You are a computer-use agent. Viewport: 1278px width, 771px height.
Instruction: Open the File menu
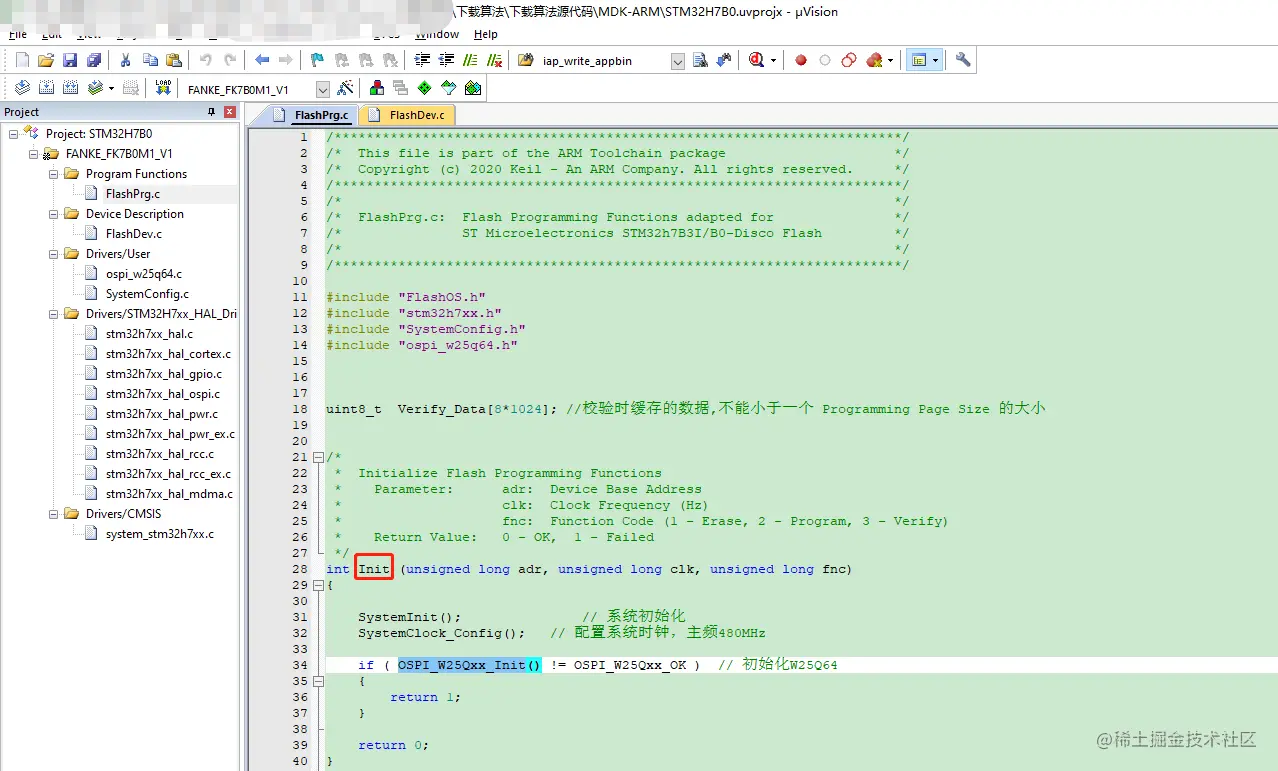coord(18,34)
